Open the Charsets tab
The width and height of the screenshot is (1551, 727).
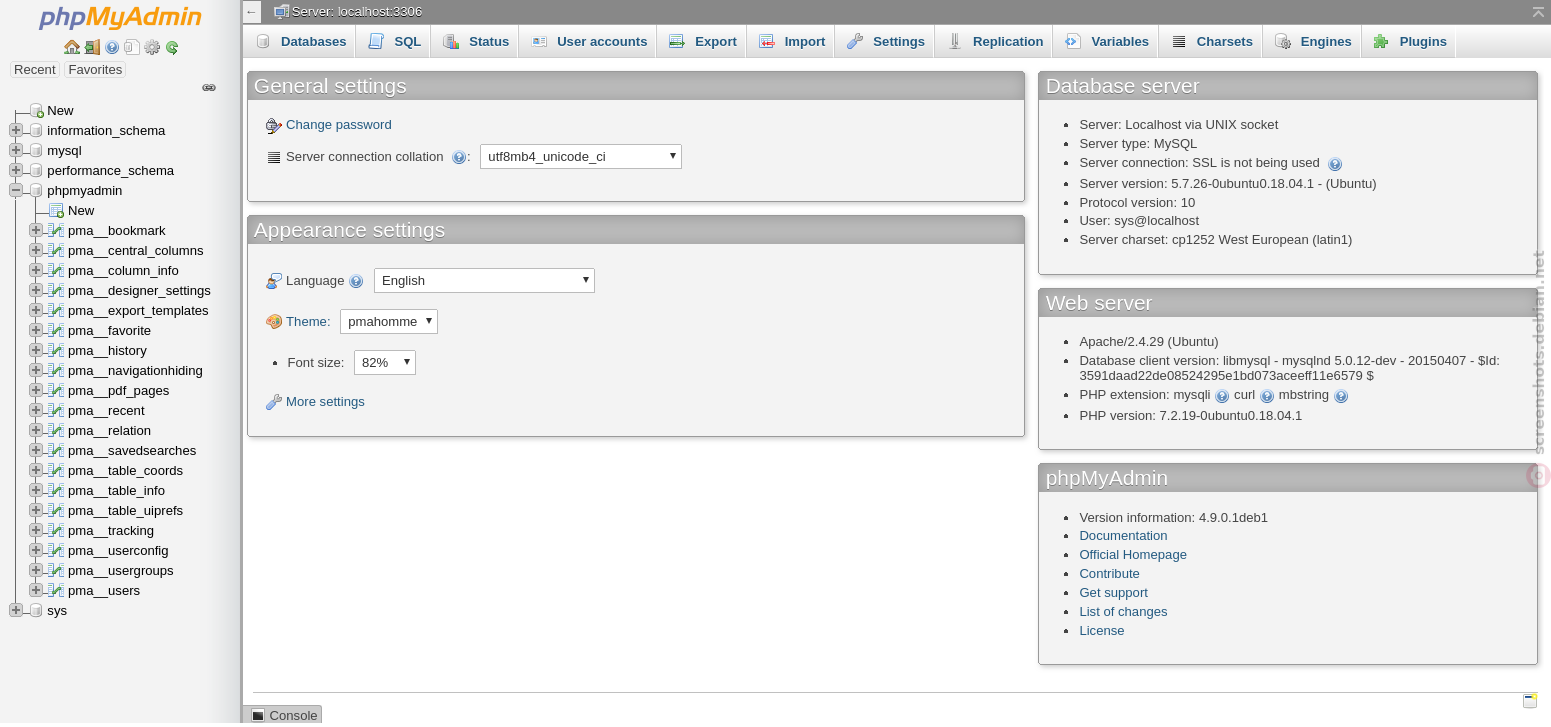click(1212, 41)
